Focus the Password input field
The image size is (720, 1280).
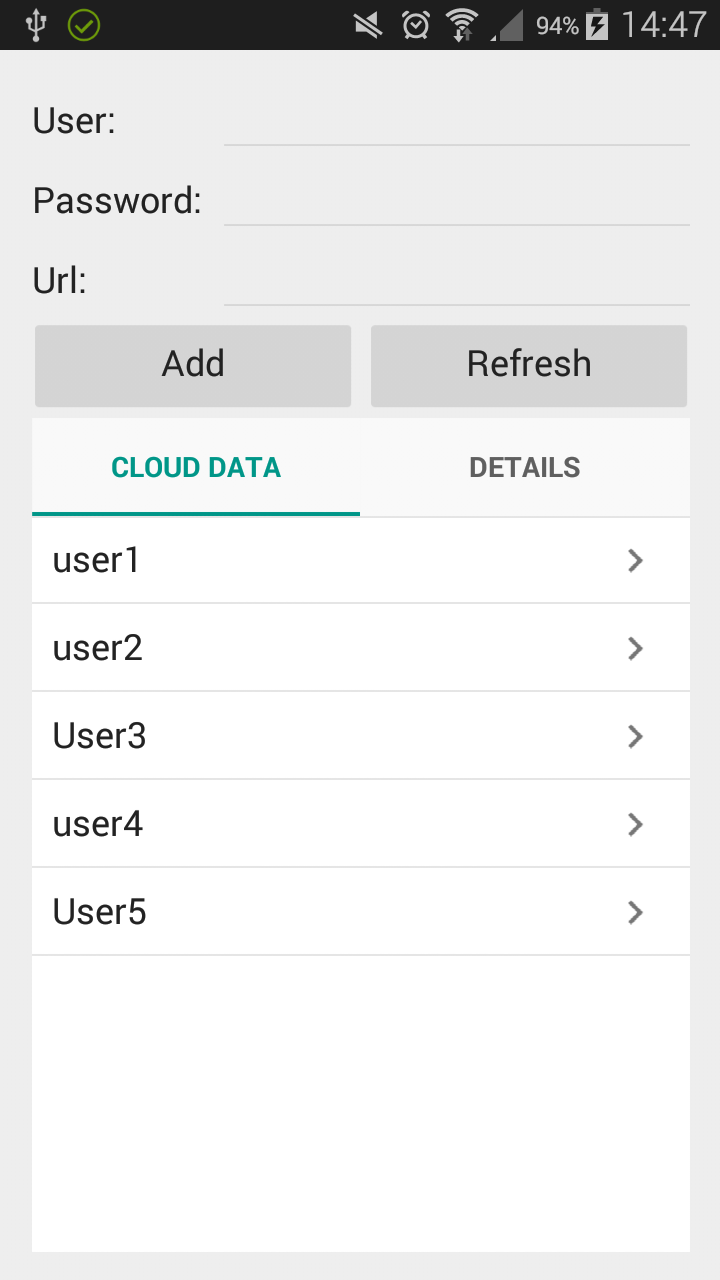(456, 203)
